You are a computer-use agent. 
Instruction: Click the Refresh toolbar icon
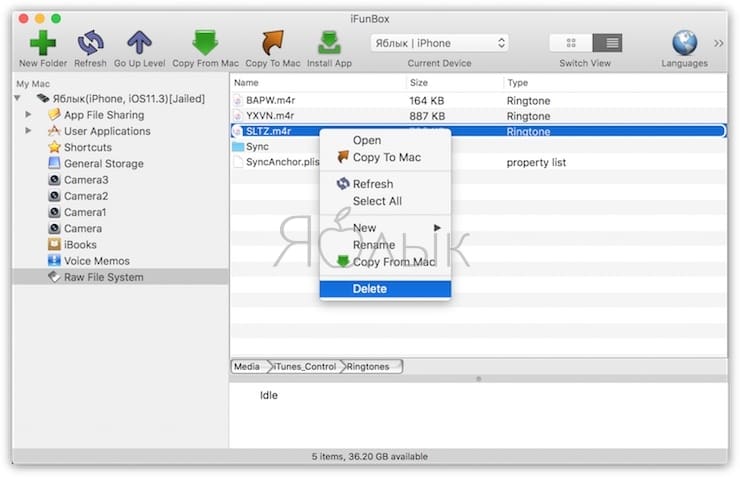point(90,43)
